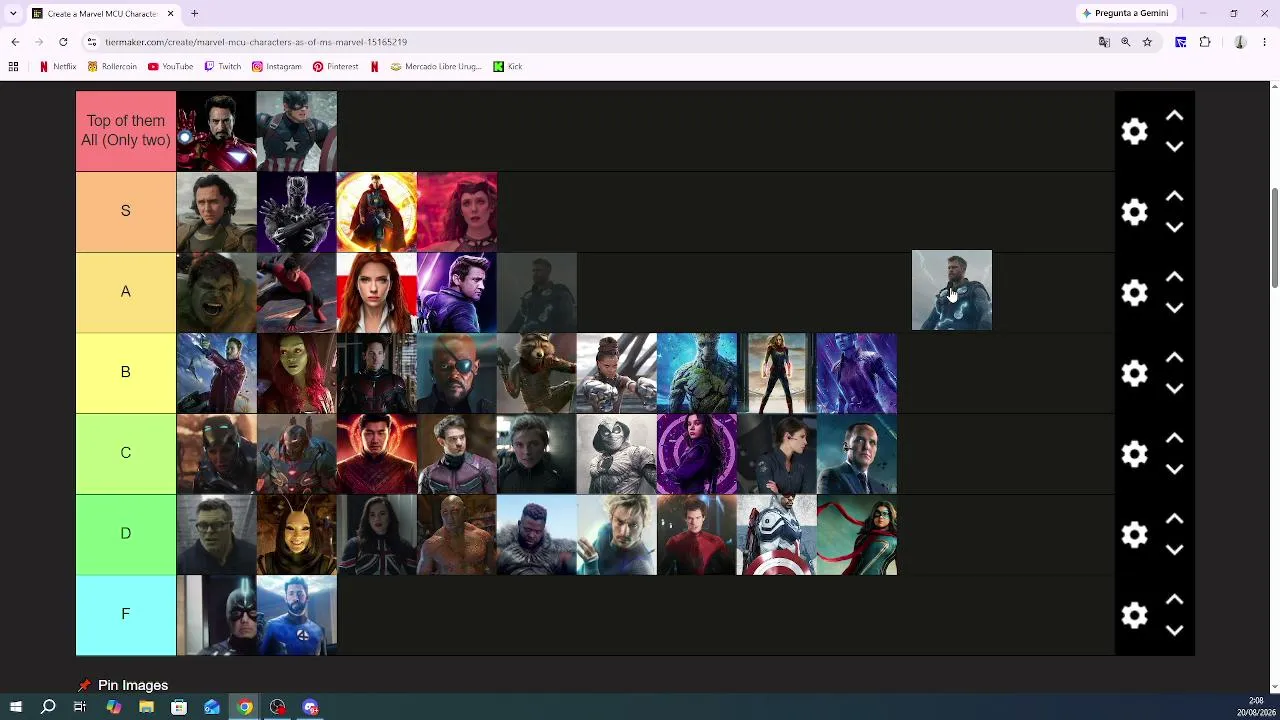
Task: Reload the TierMaker page
Action: pyautogui.click(x=63, y=42)
